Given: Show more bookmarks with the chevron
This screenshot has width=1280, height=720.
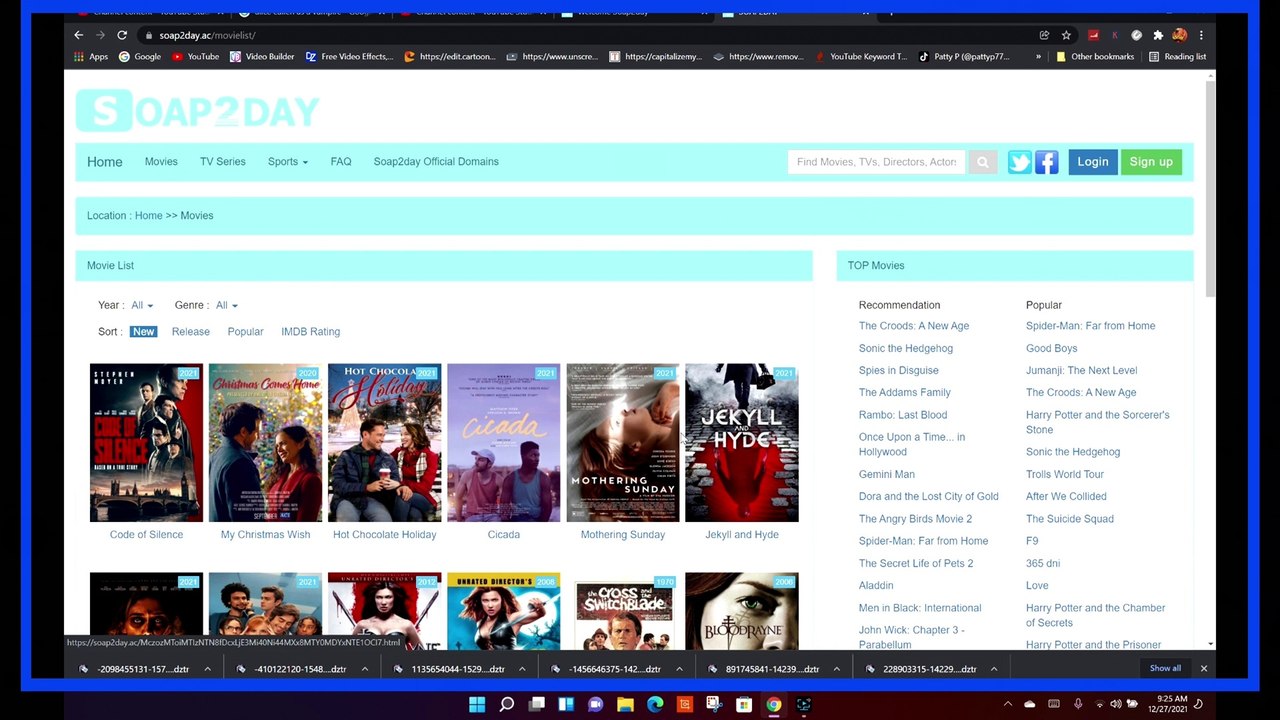Looking at the screenshot, I should 1038,57.
